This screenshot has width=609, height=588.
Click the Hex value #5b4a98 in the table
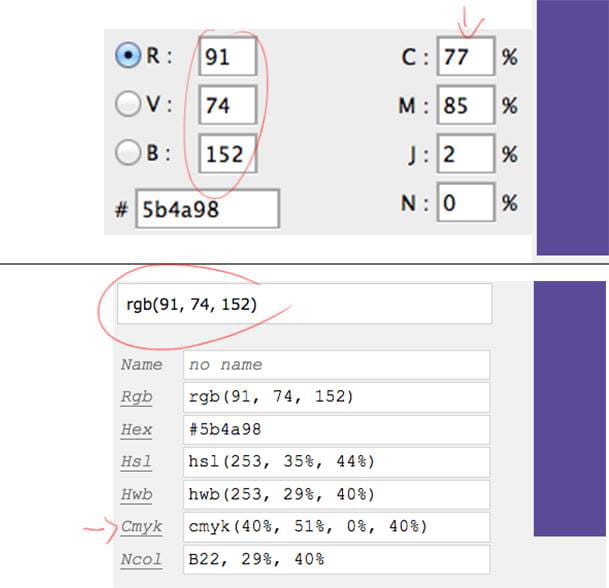(337, 430)
